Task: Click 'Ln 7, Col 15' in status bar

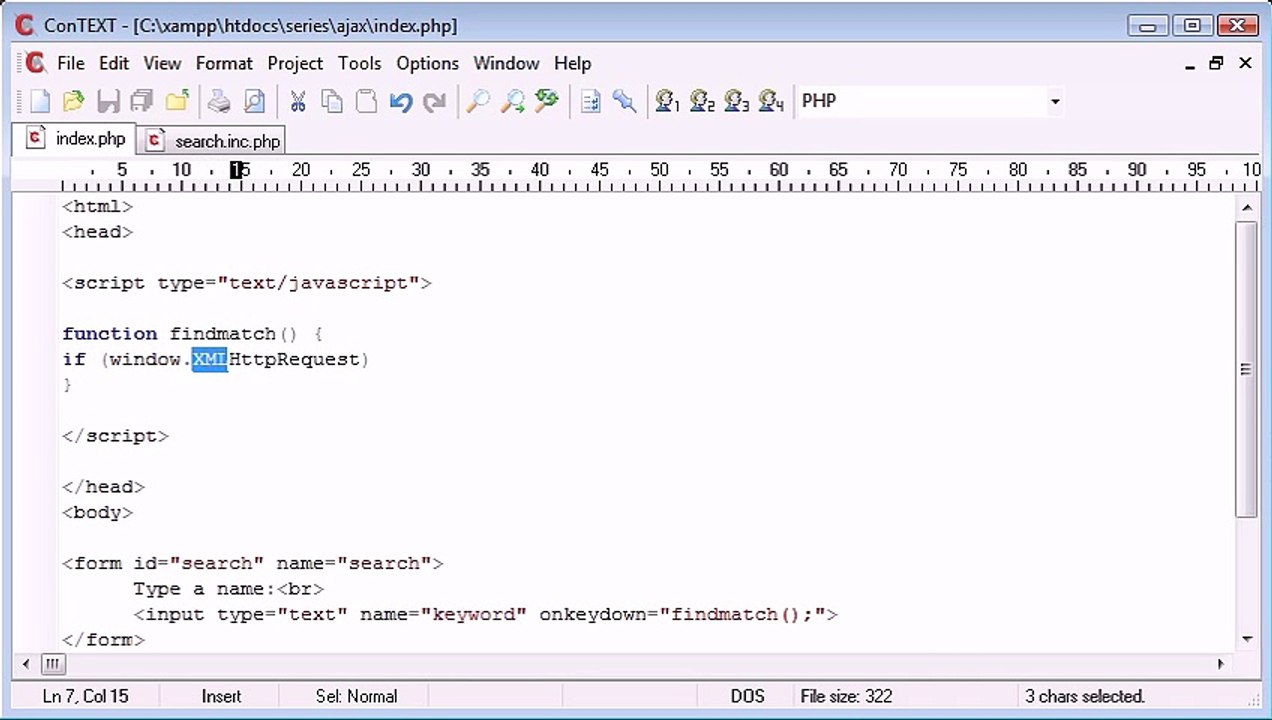Action: (x=86, y=696)
